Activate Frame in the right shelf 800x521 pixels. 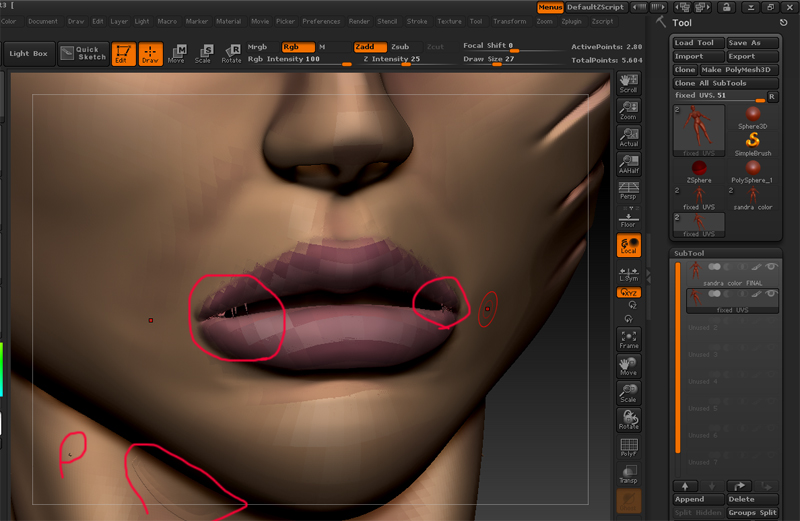point(628,337)
